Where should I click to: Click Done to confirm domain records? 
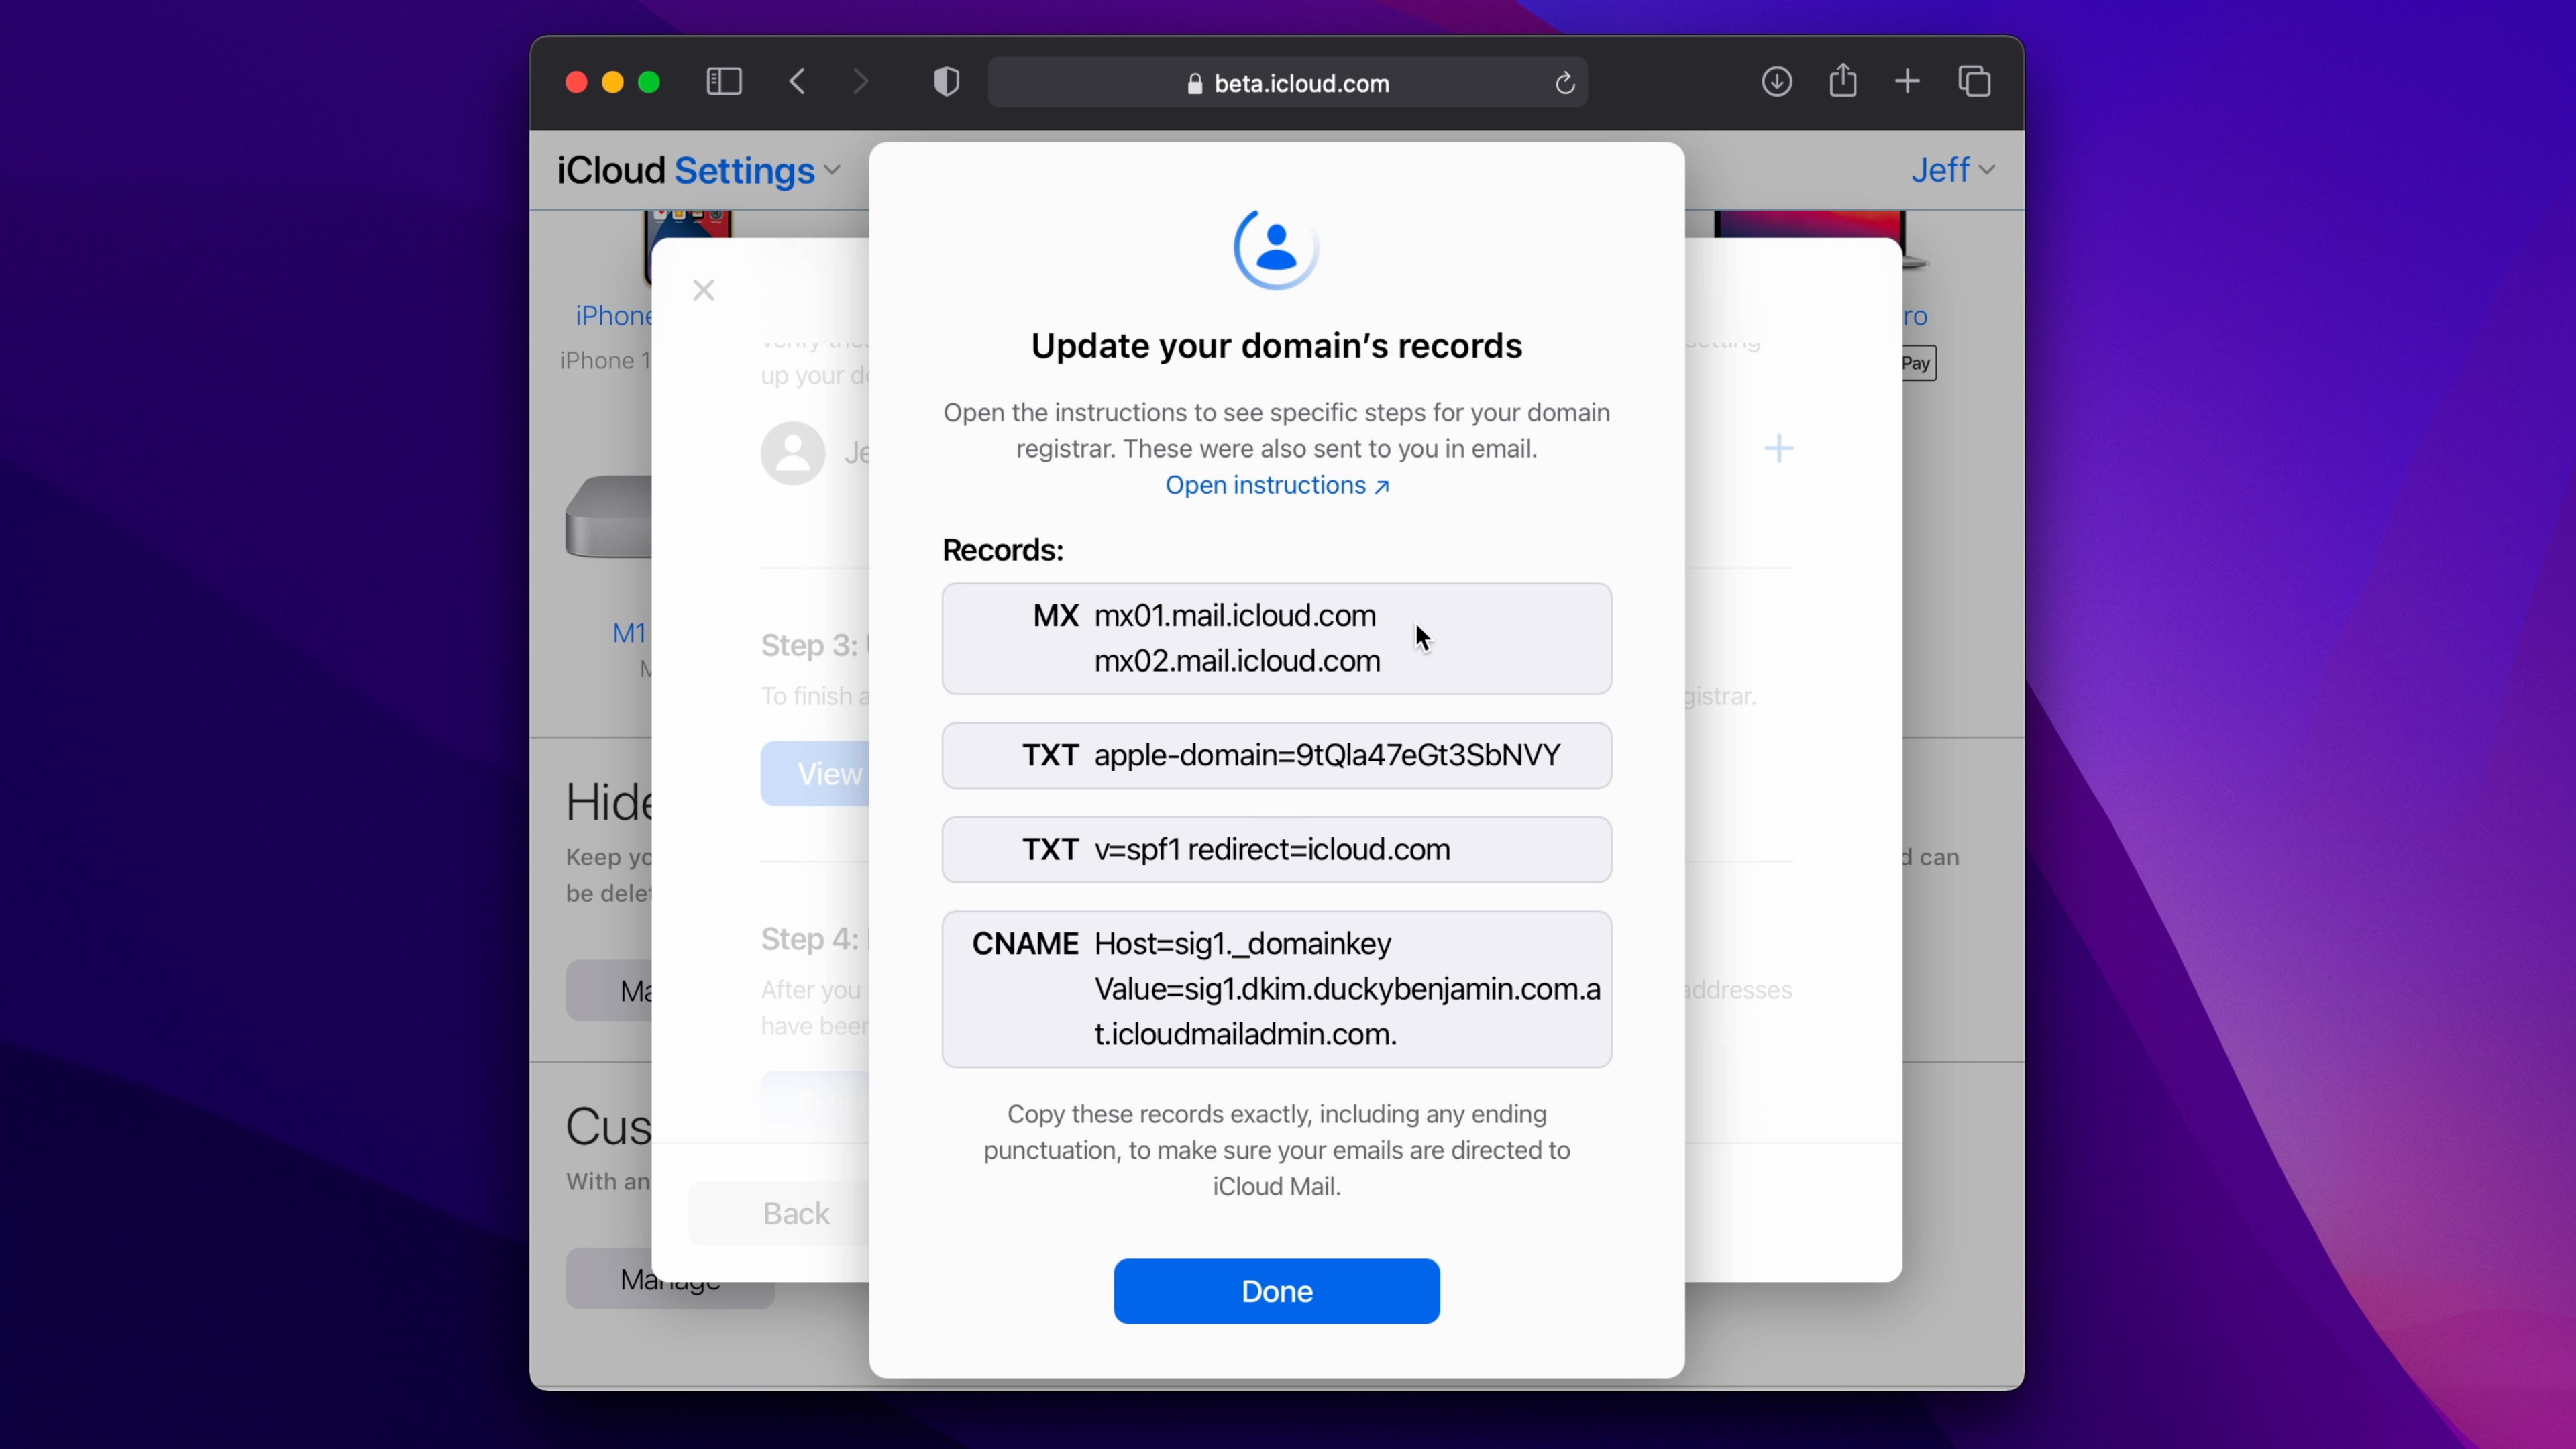1276,1290
